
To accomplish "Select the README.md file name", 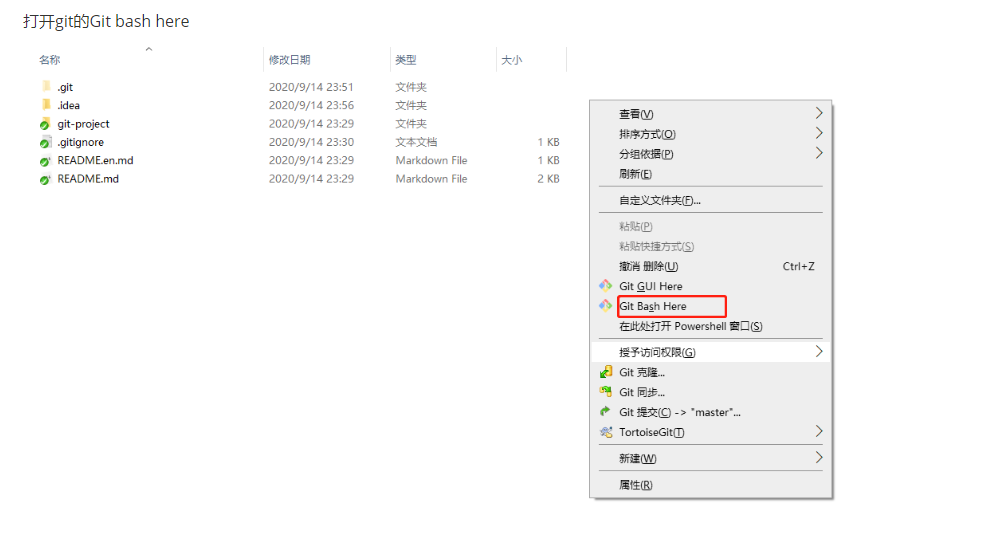I will pyautogui.click(x=88, y=179).
